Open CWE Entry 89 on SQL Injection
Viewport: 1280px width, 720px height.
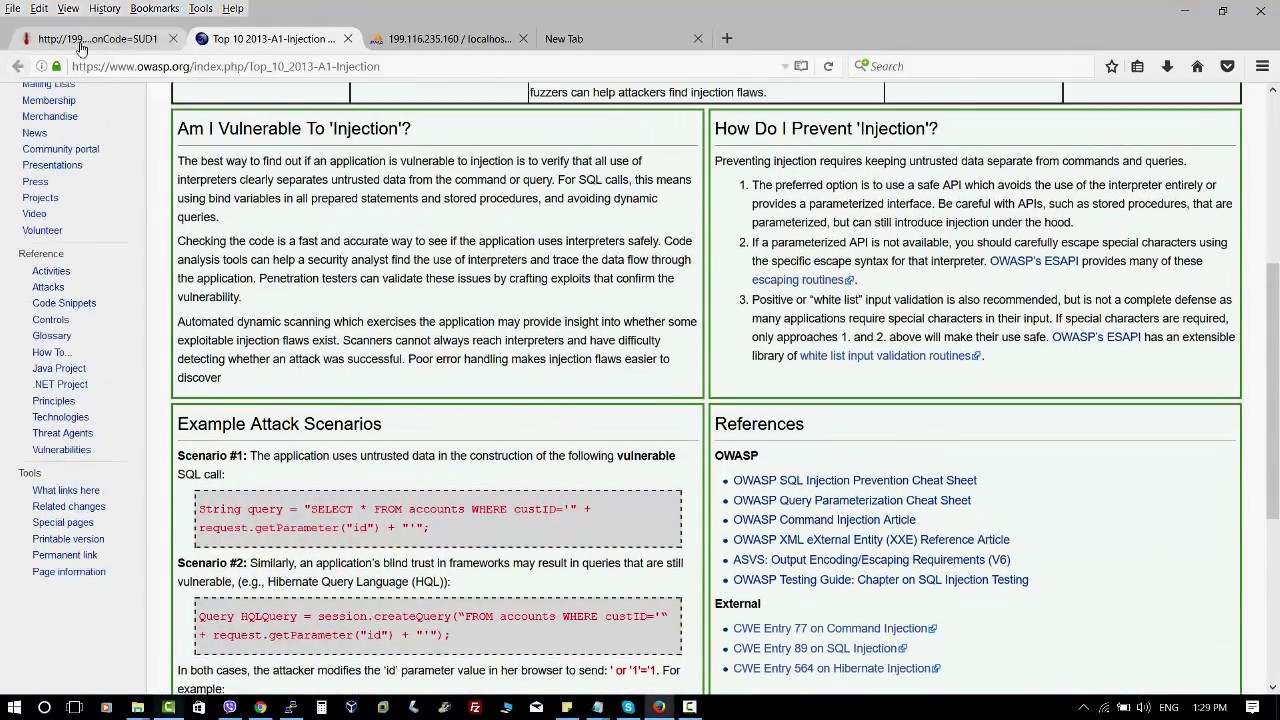tap(820, 648)
